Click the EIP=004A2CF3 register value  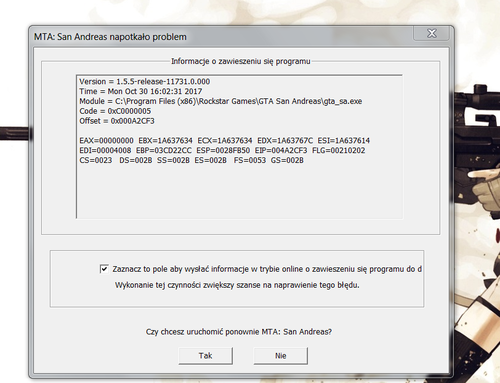click(x=281, y=151)
